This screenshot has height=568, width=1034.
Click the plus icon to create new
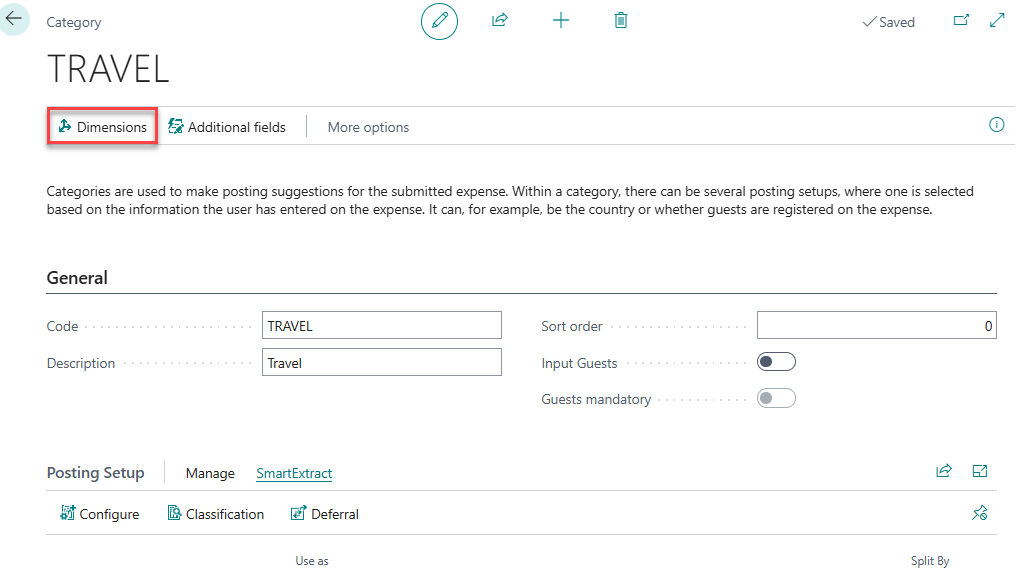[561, 21]
